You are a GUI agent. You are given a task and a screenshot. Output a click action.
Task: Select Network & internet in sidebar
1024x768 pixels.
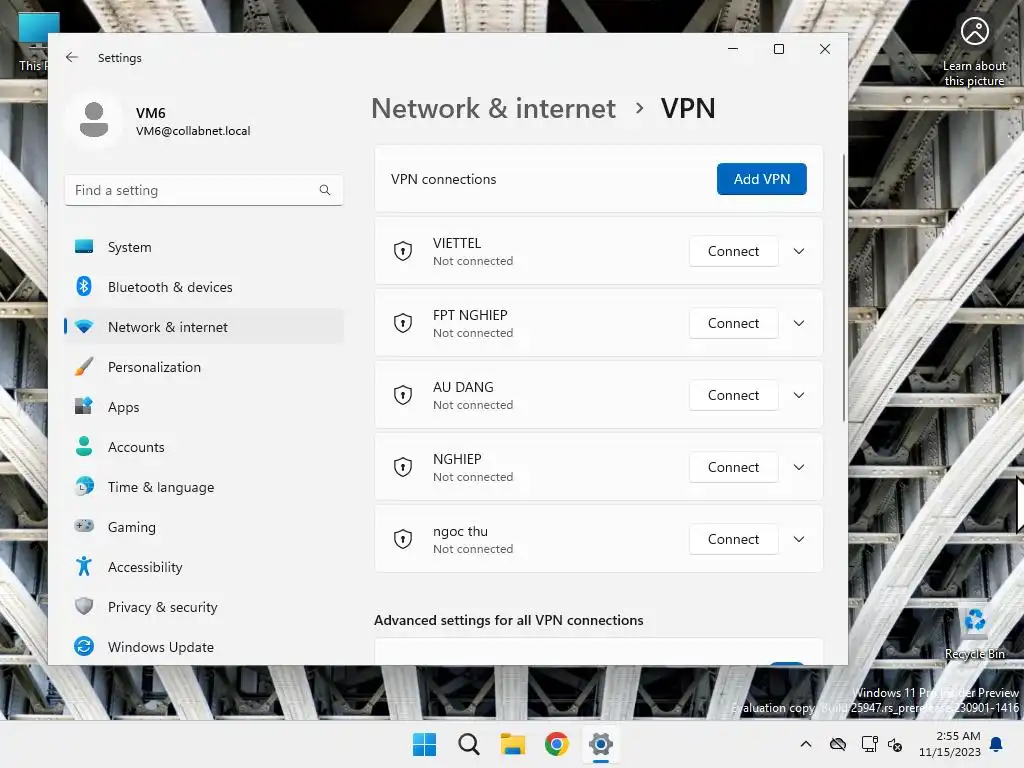click(204, 327)
